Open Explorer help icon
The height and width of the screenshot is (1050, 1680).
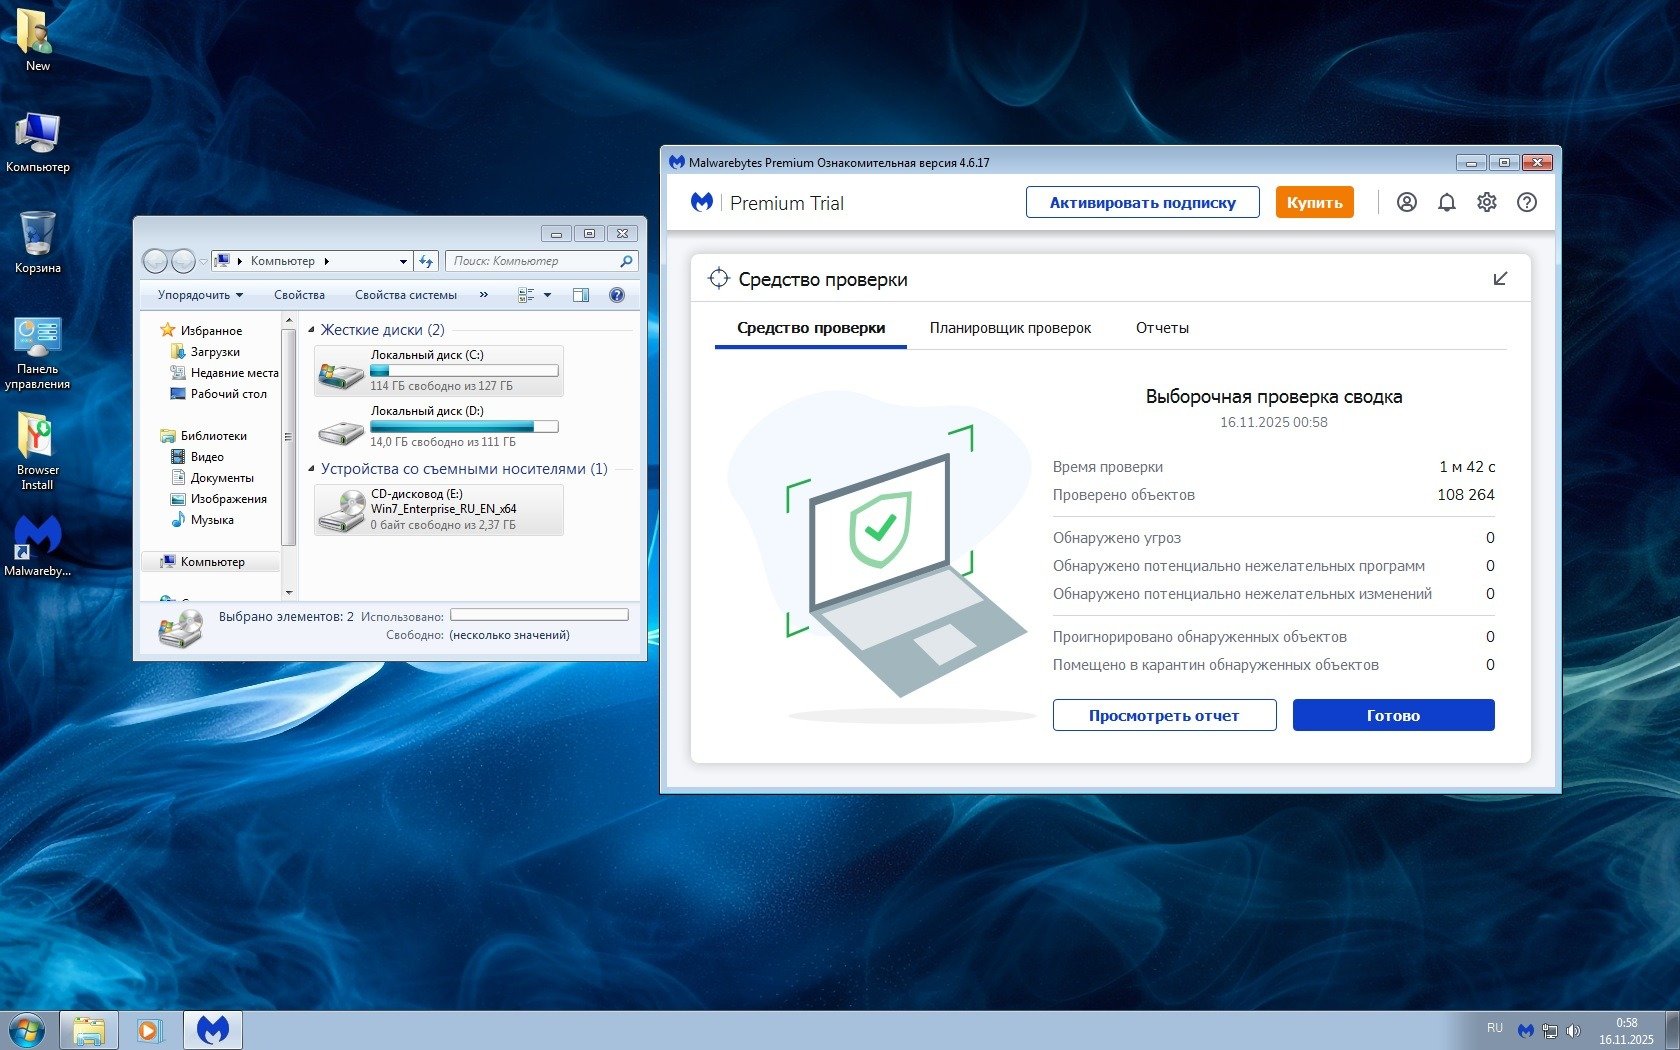[x=617, y=295]
